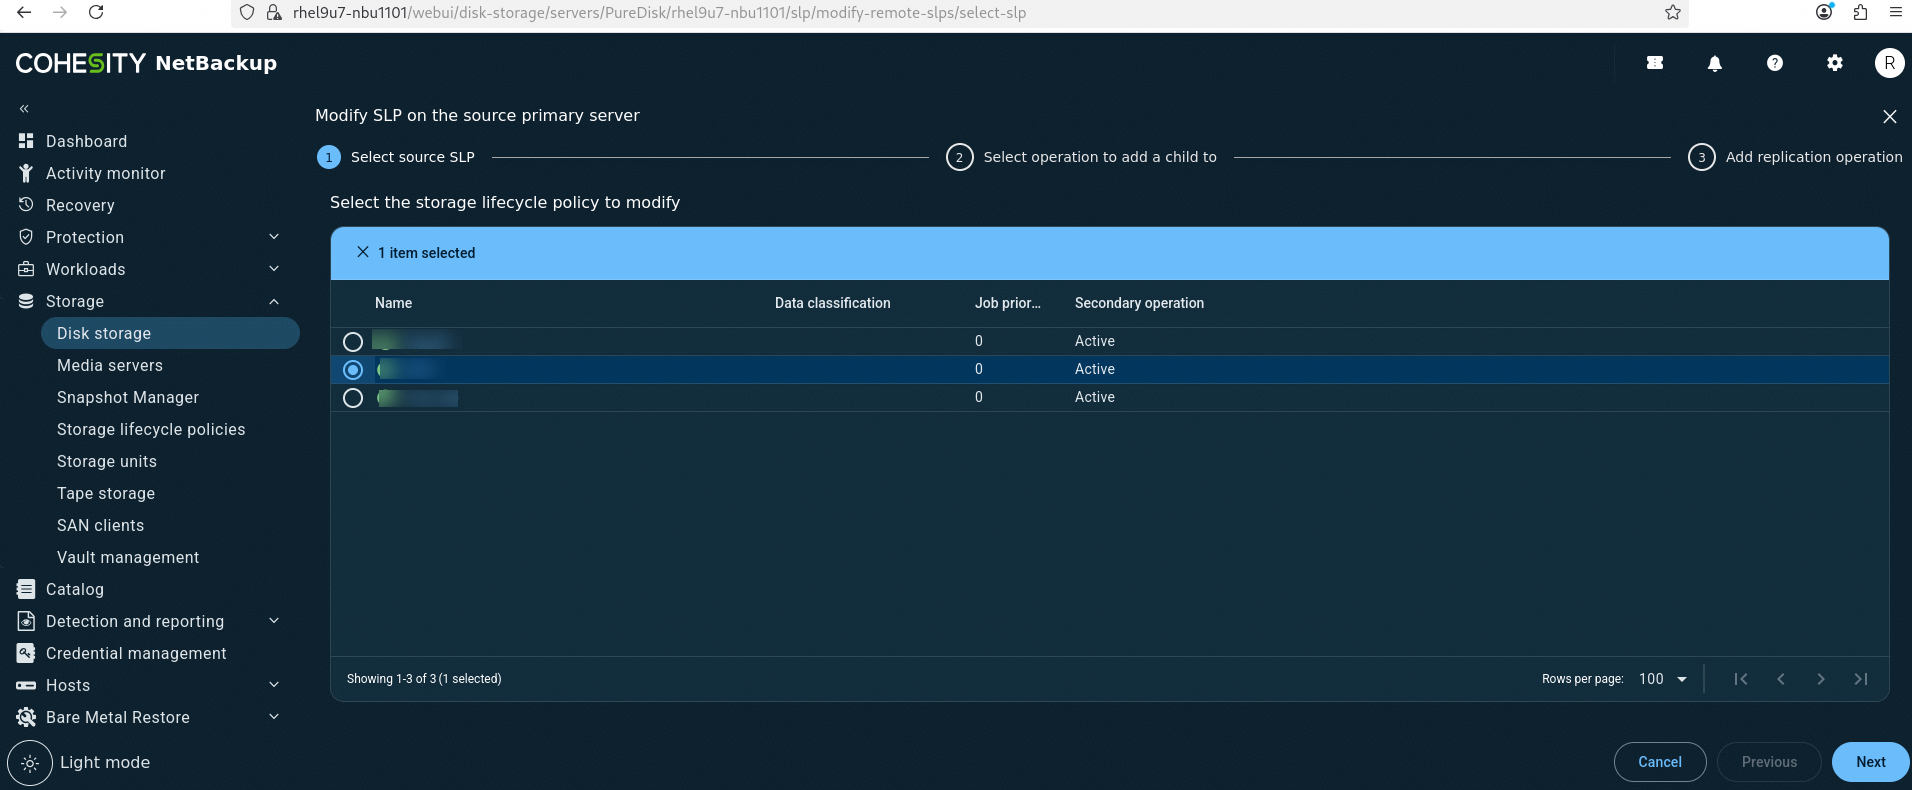Click the Previous button
The width and height of the screenshot is (1912, 790).
pyautogui.click(x=1769, y=762)
